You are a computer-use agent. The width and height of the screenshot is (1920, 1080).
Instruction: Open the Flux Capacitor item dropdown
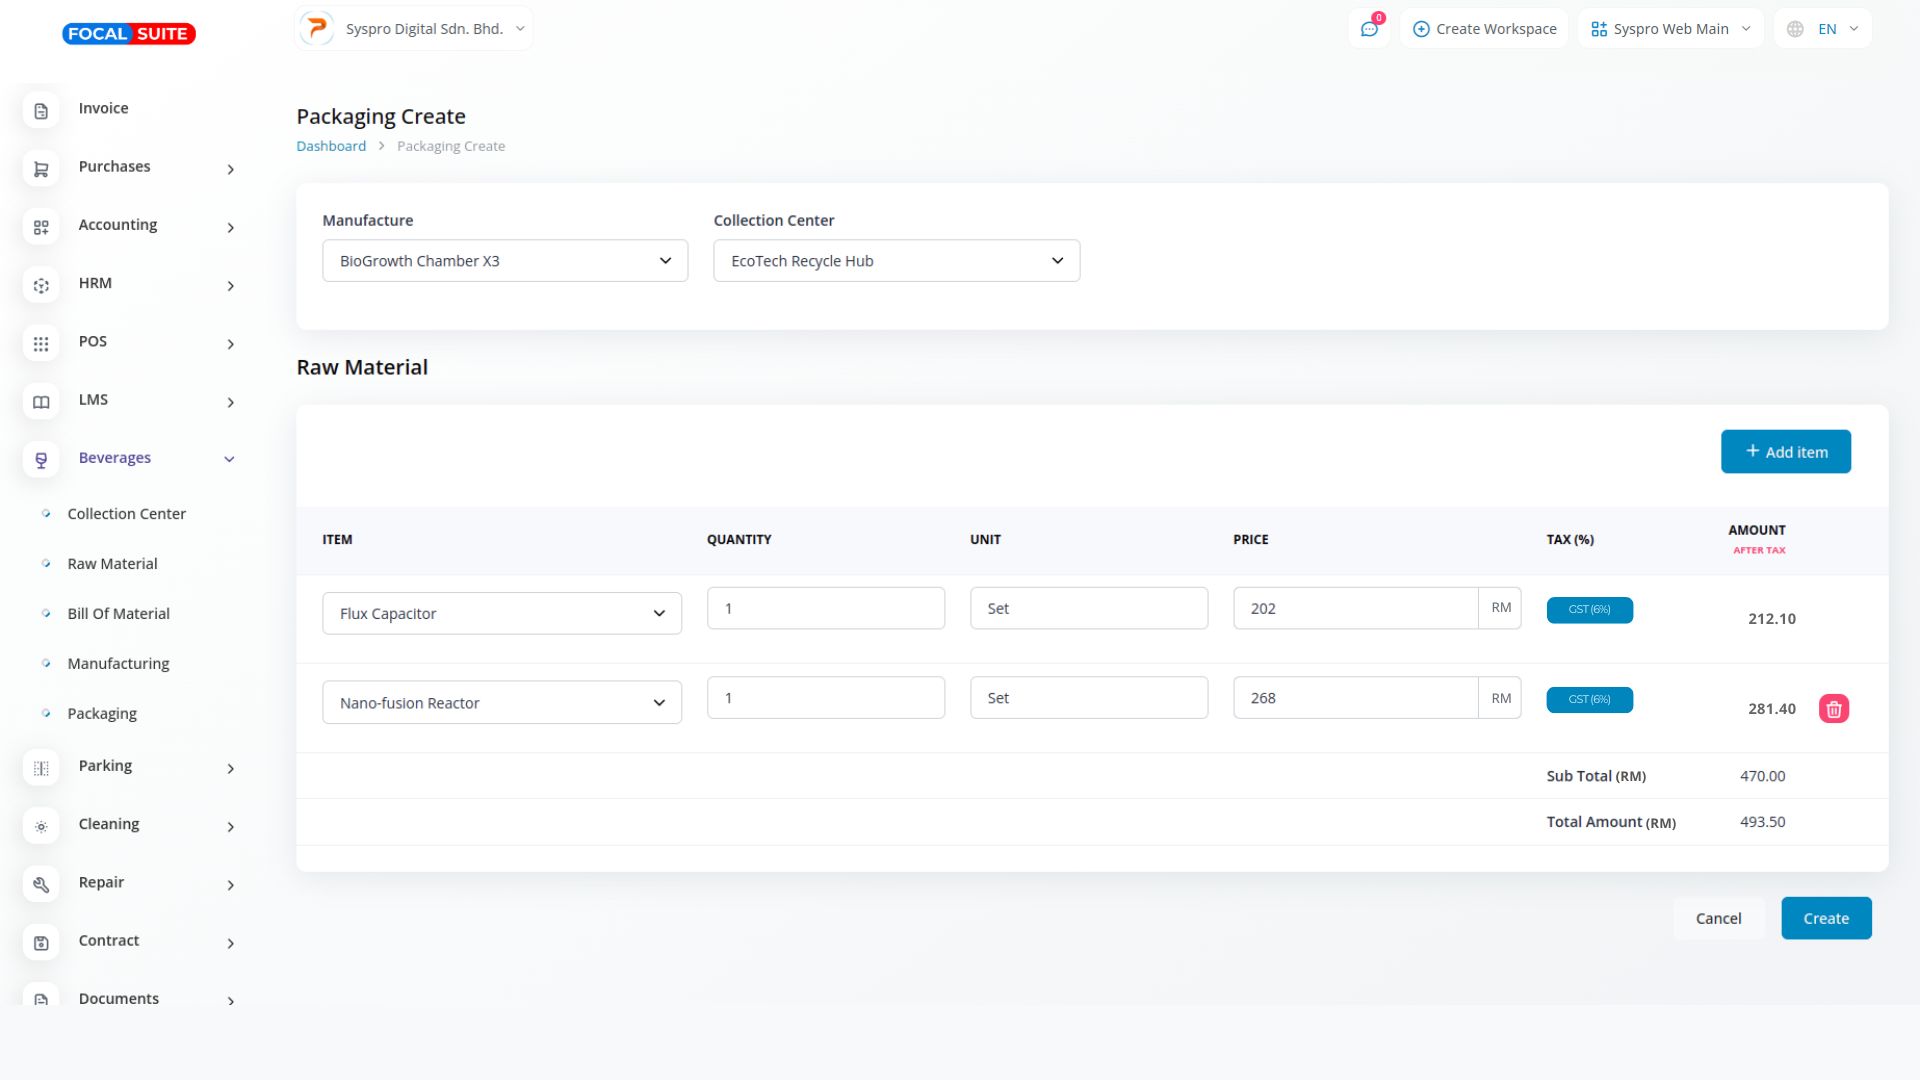pyautogui.click(x=502, y=613)
